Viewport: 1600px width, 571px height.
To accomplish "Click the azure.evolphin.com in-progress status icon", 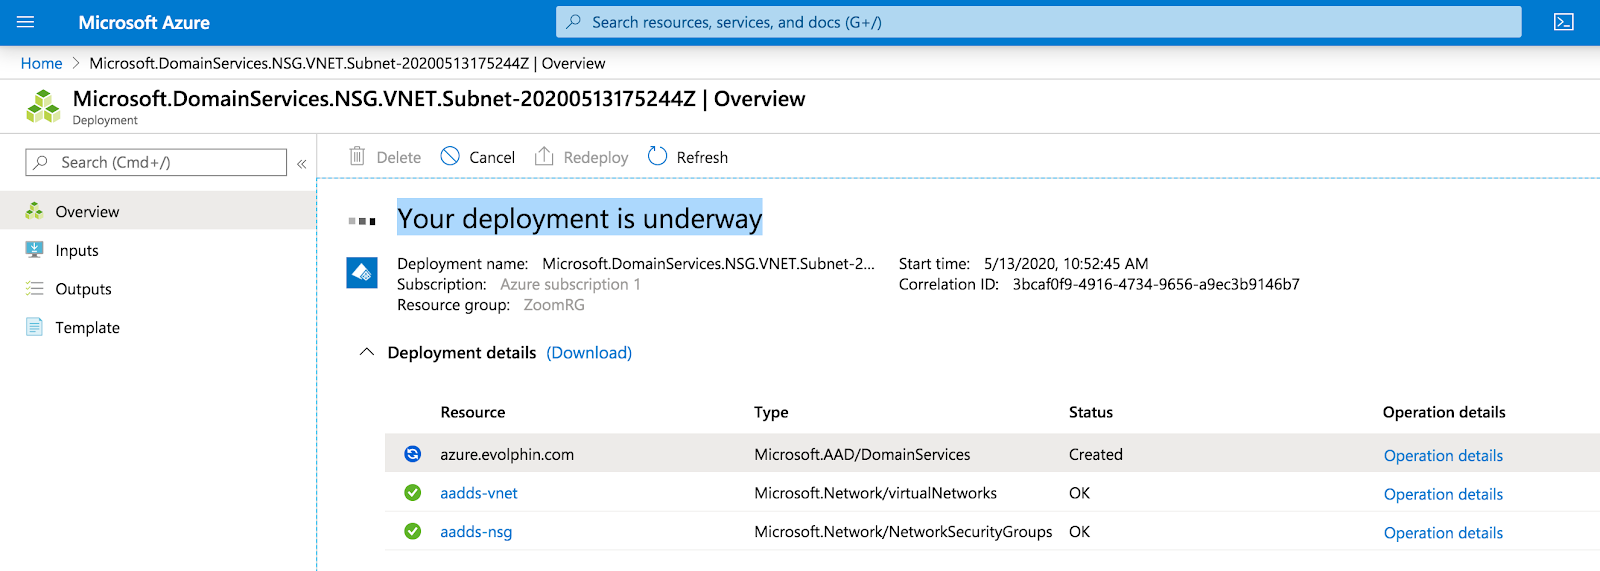I will point(412,454).
